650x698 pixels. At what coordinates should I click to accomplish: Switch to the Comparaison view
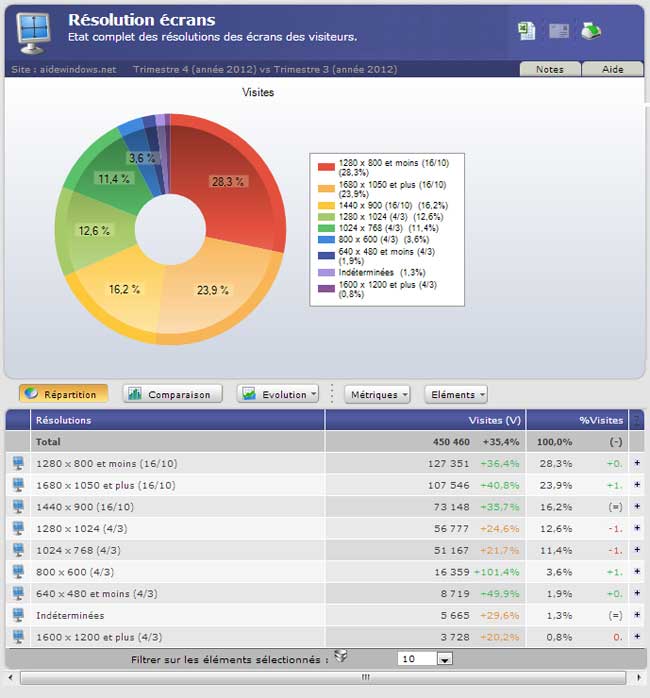click(x=169, y=394)
